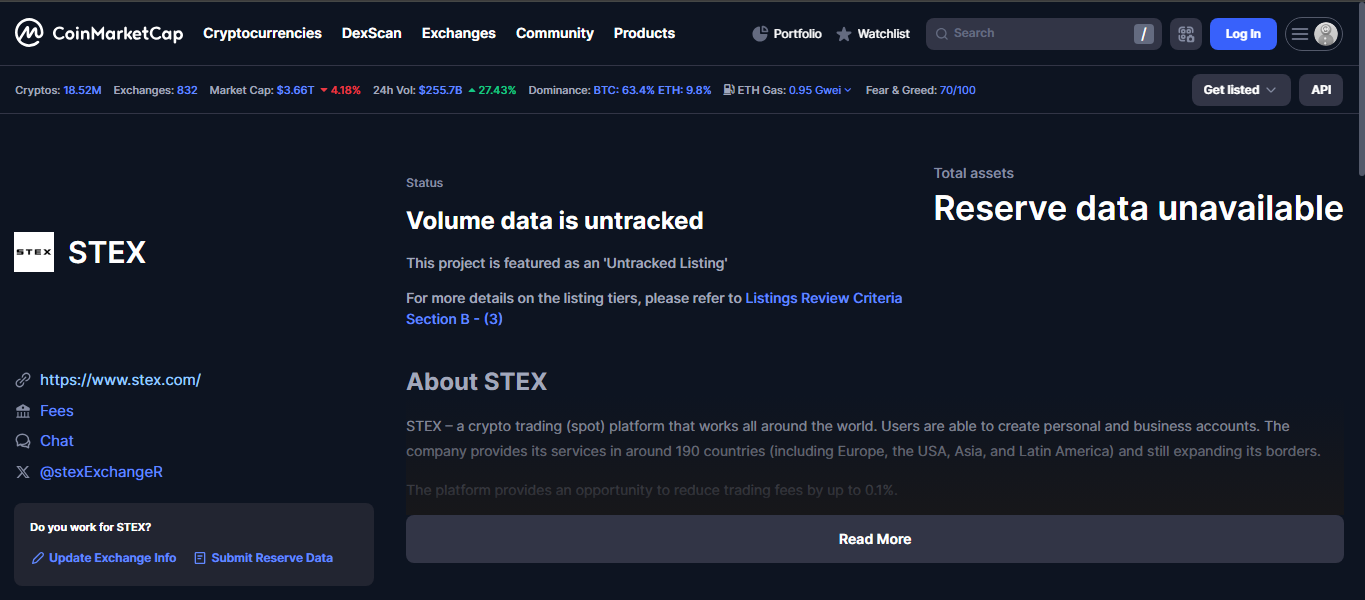1365x600 pixels.
Task: Click the Cryptos 18.52M value
Action: [82, 90]
